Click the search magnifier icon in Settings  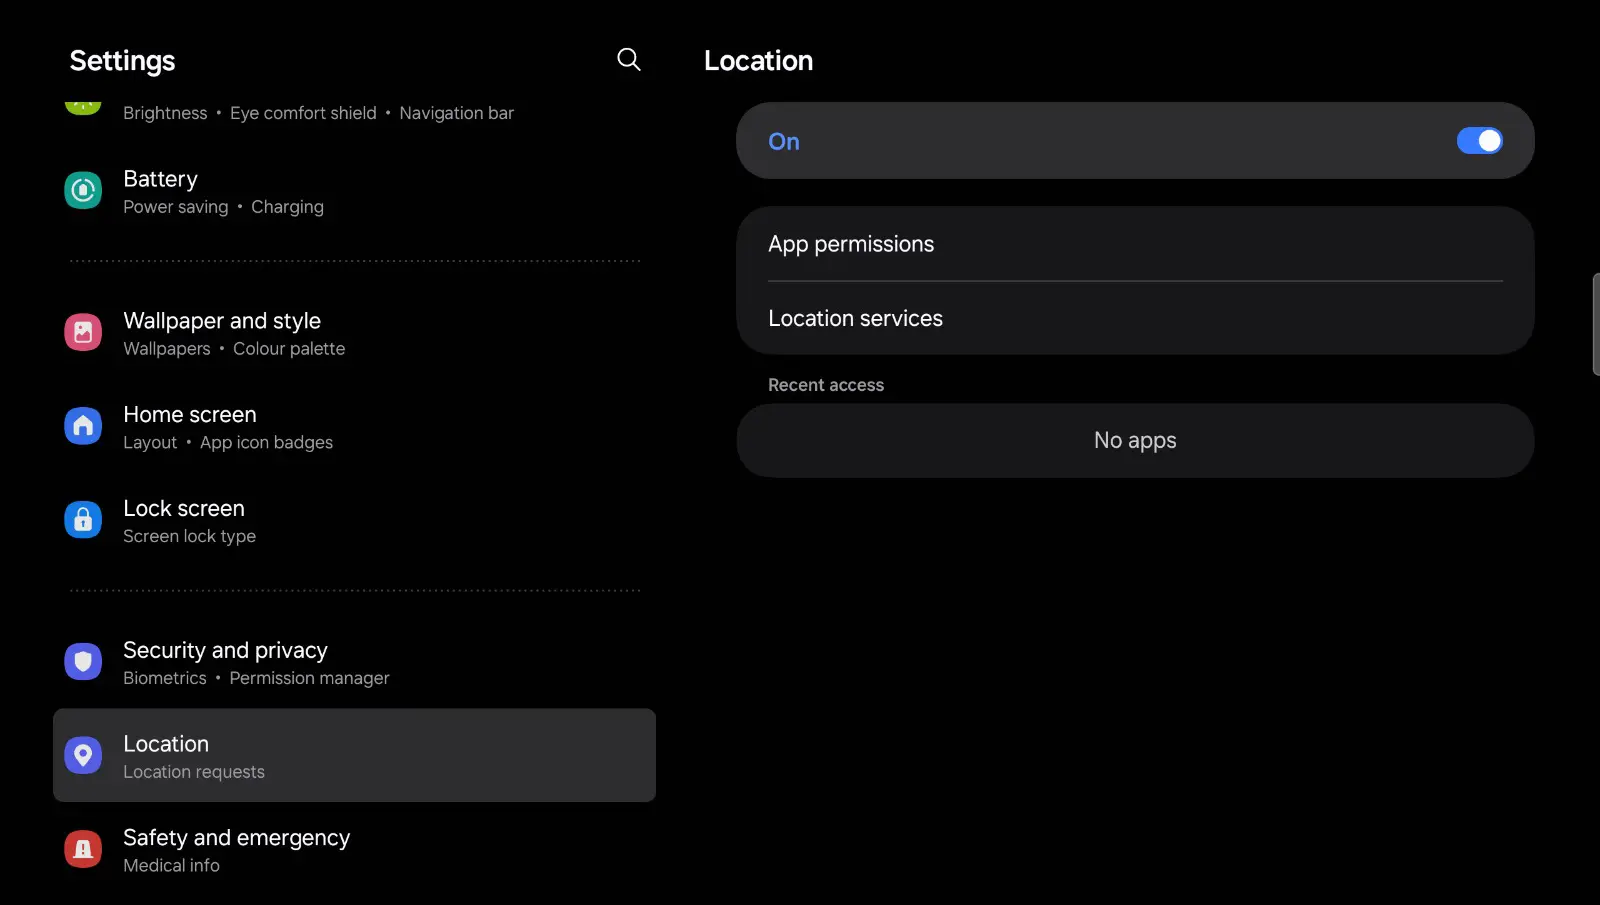click(x=628, y=60)
